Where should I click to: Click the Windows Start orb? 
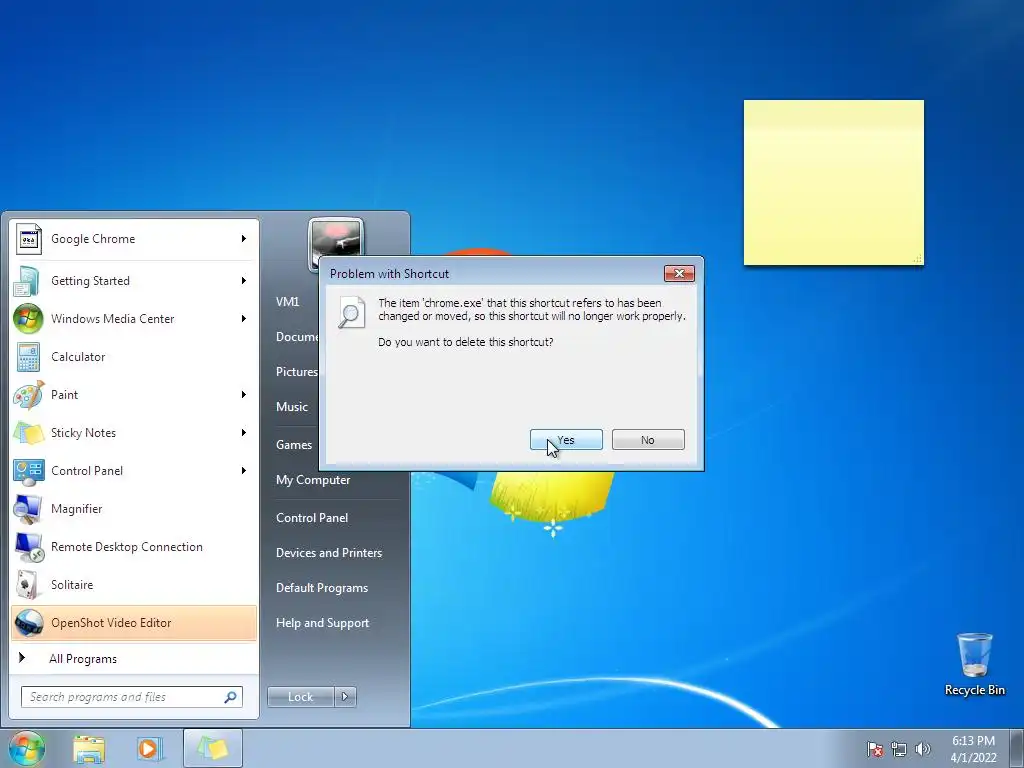click(27, 748)
